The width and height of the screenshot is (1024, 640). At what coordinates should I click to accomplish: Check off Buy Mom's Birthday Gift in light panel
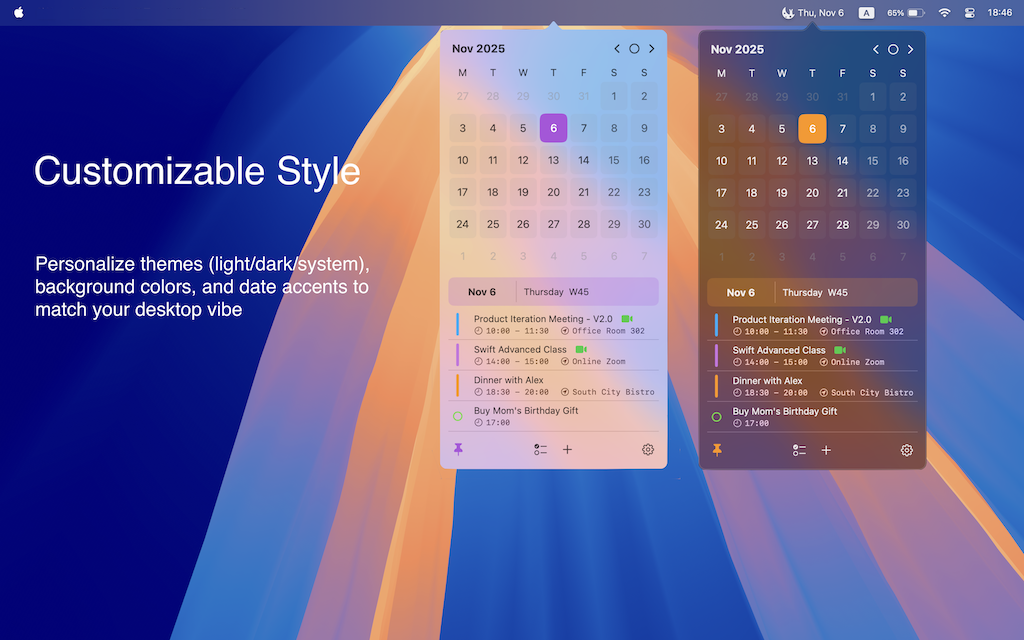458,416
